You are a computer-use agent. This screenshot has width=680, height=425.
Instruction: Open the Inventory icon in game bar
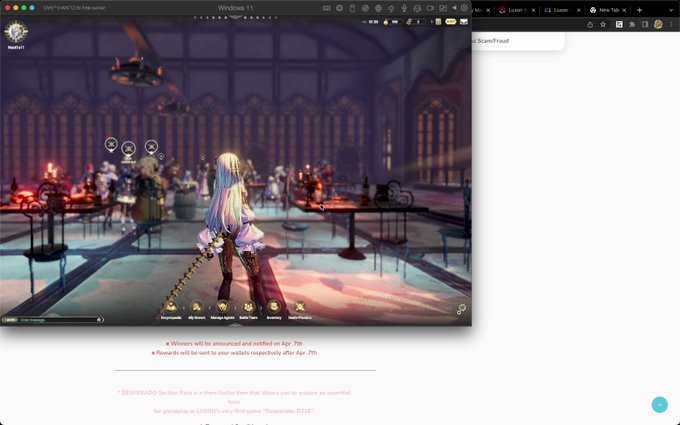274,307
